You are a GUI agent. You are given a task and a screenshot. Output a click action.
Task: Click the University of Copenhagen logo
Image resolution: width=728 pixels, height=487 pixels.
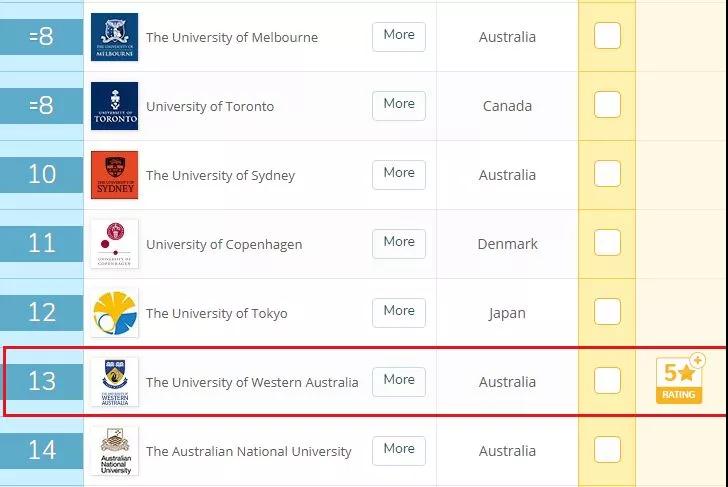click(114, 244)
